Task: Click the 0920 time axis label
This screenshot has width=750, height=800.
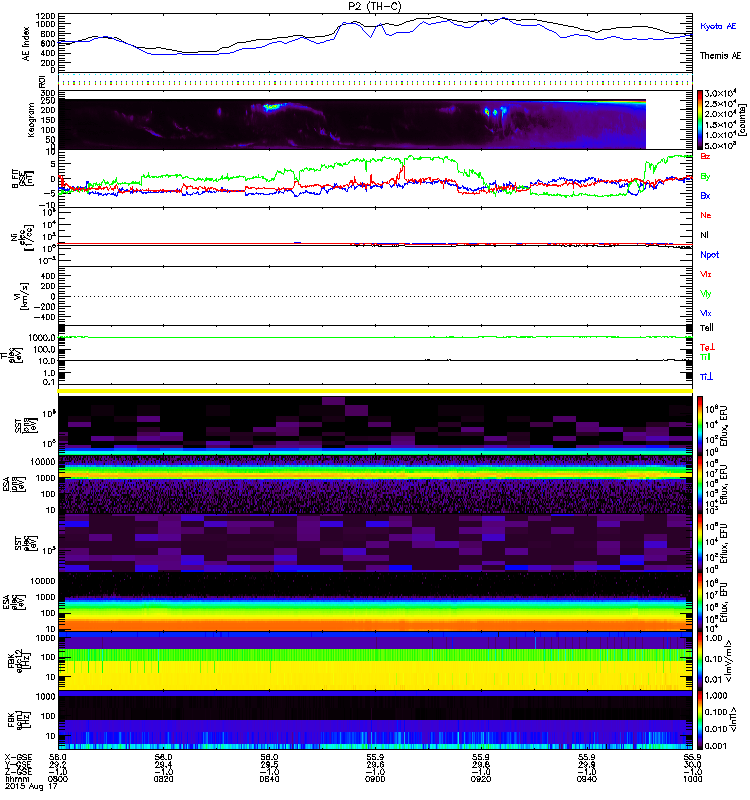Action: pyautogui.click(x=481, y=779)
